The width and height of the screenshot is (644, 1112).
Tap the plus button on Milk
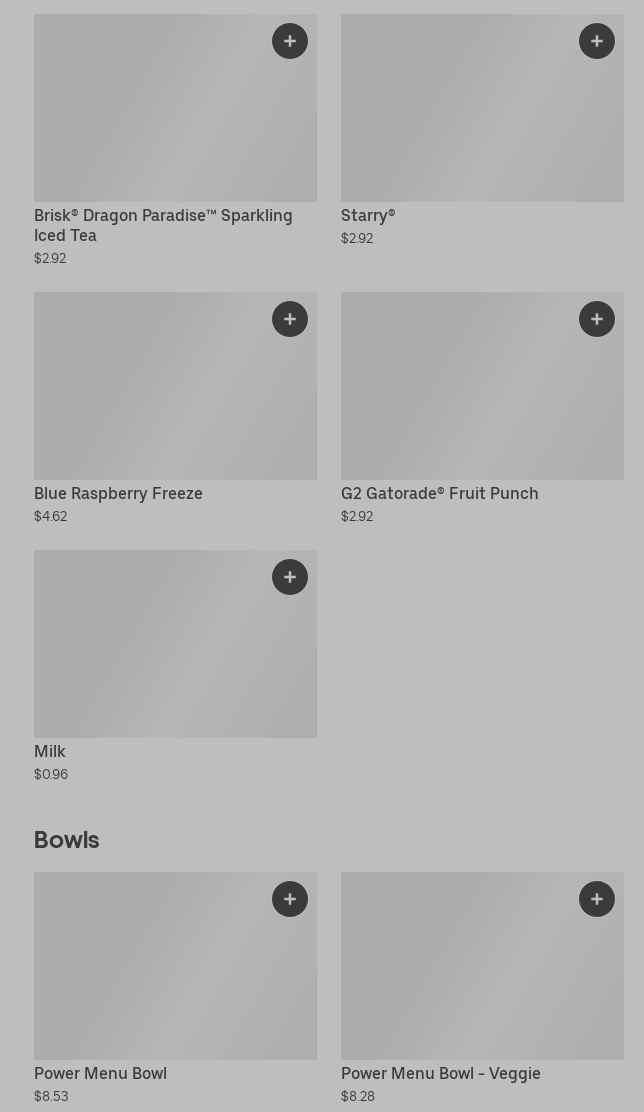coord(290,577)
